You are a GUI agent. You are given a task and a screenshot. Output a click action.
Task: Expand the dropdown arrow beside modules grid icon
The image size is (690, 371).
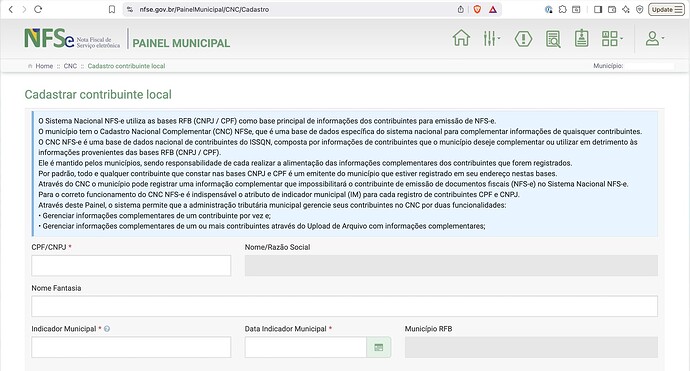pyautogui.click(x=621, y=38)
